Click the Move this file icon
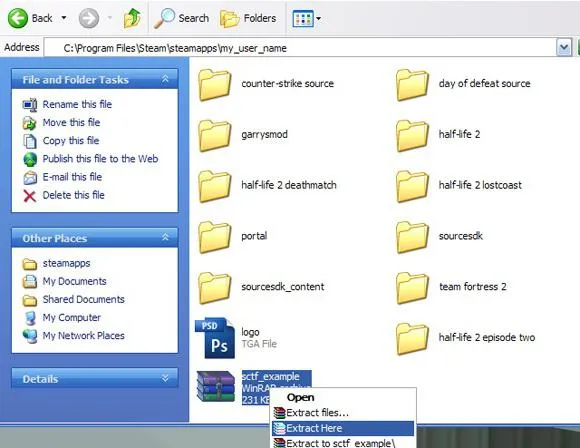The height and width of the screenshot is (448, 580). tap(30, 123)
